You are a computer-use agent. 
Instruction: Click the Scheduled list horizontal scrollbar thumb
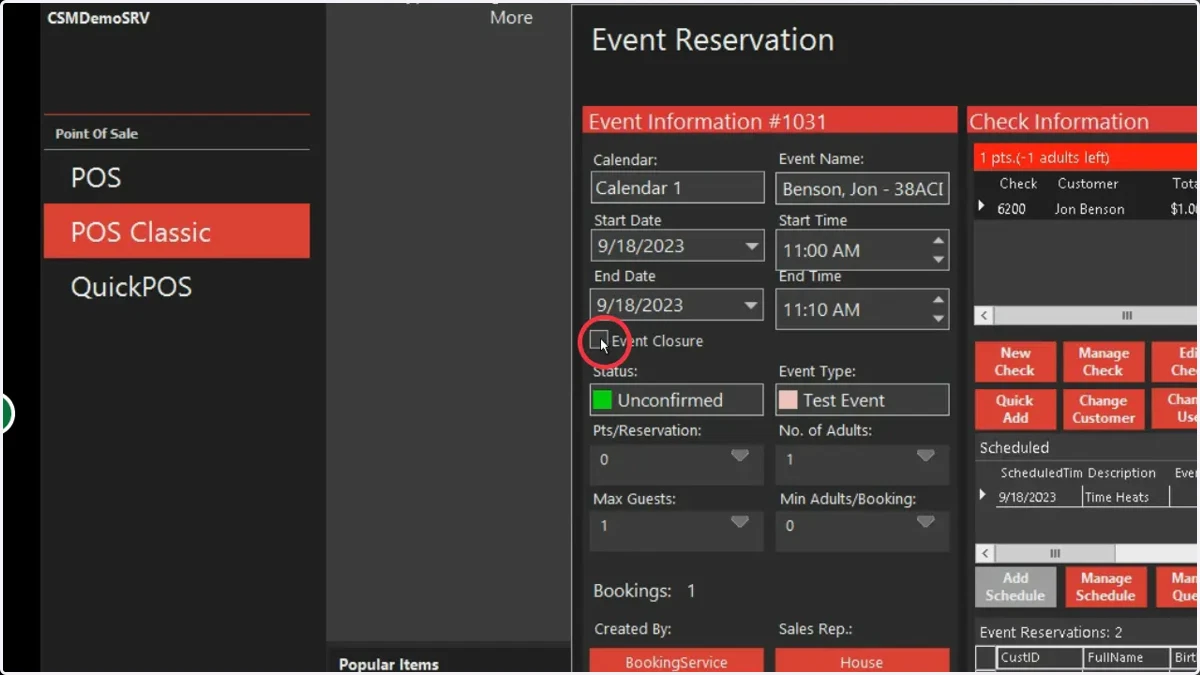[1055, 553]
